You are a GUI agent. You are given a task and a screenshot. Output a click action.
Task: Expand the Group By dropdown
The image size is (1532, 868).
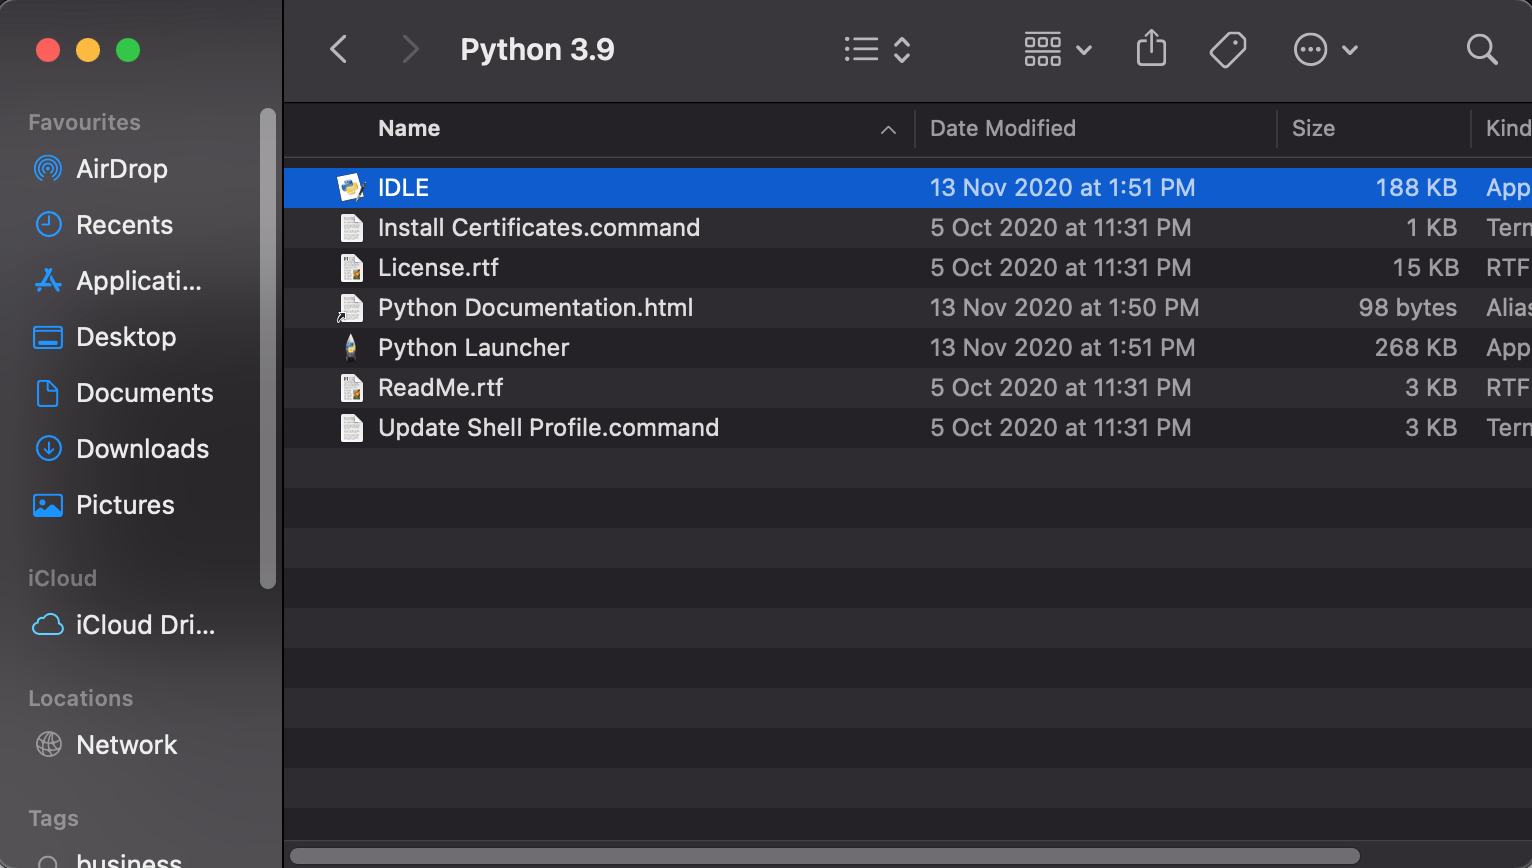1057,49
